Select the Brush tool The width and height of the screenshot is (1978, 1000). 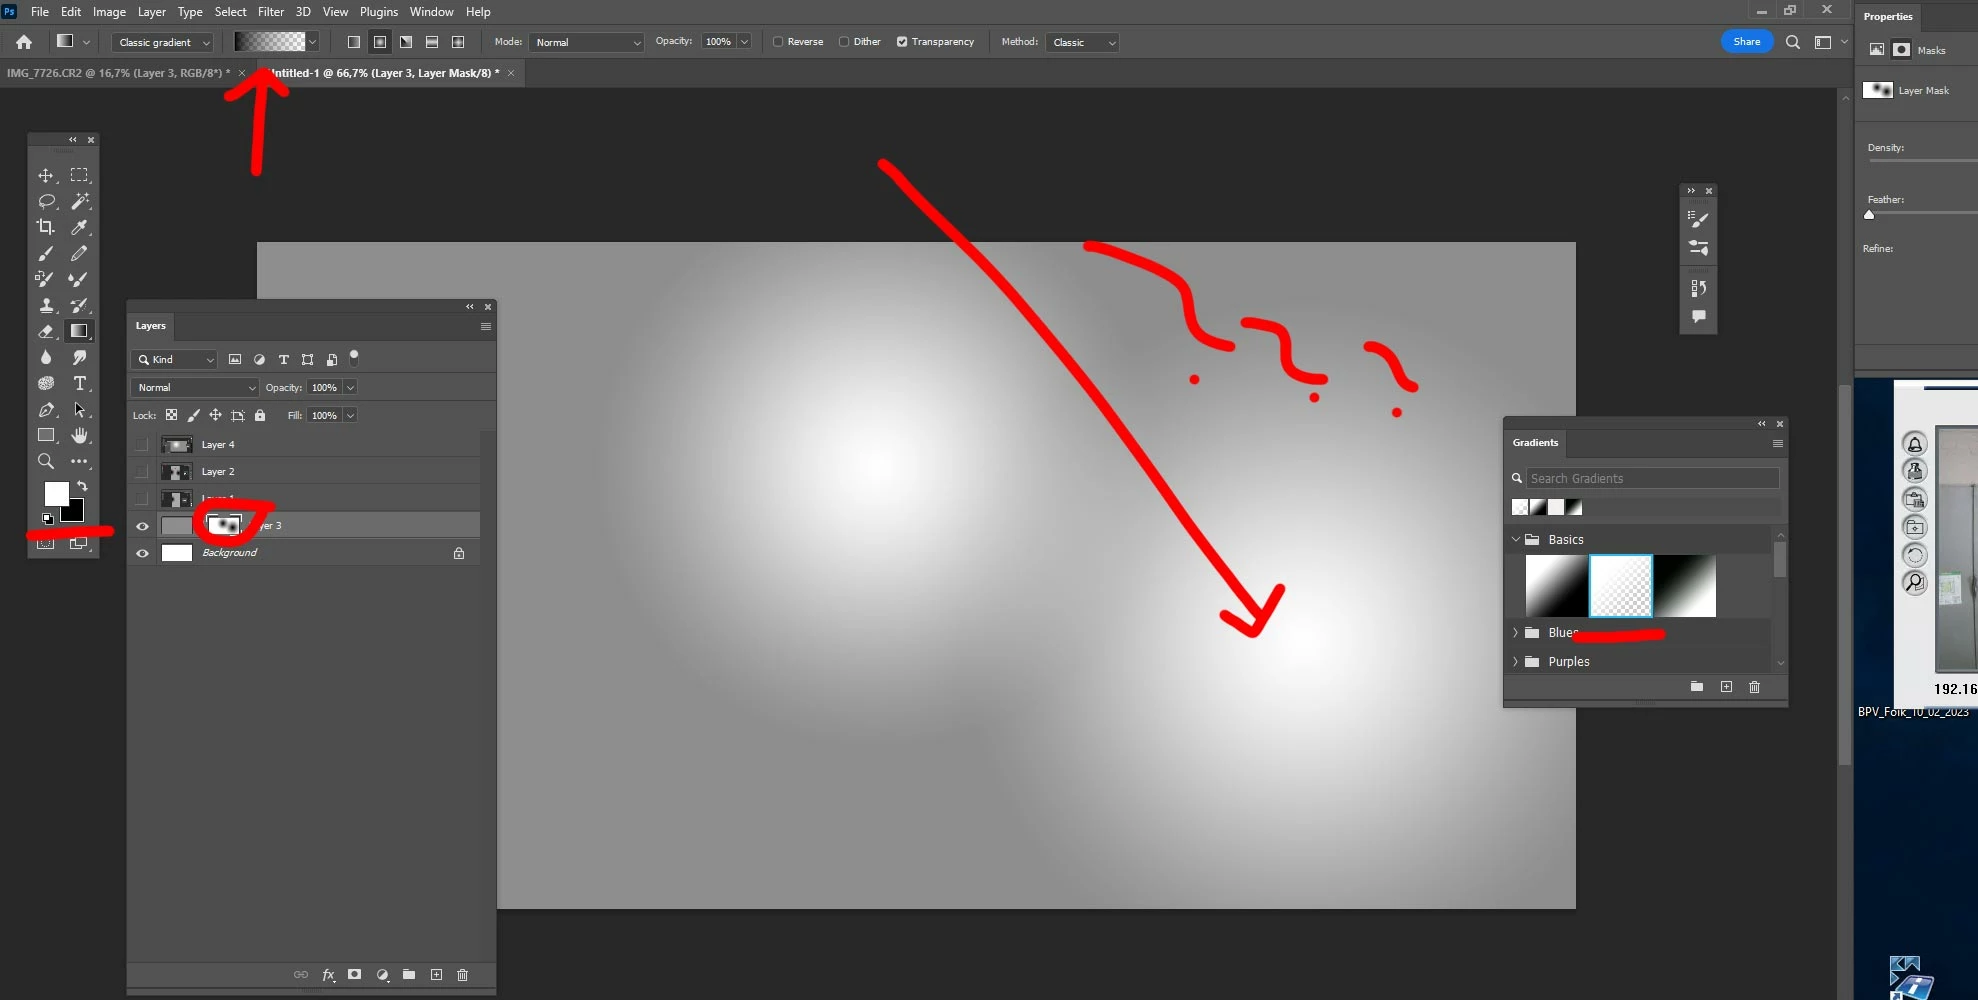(x=46, y=253)
